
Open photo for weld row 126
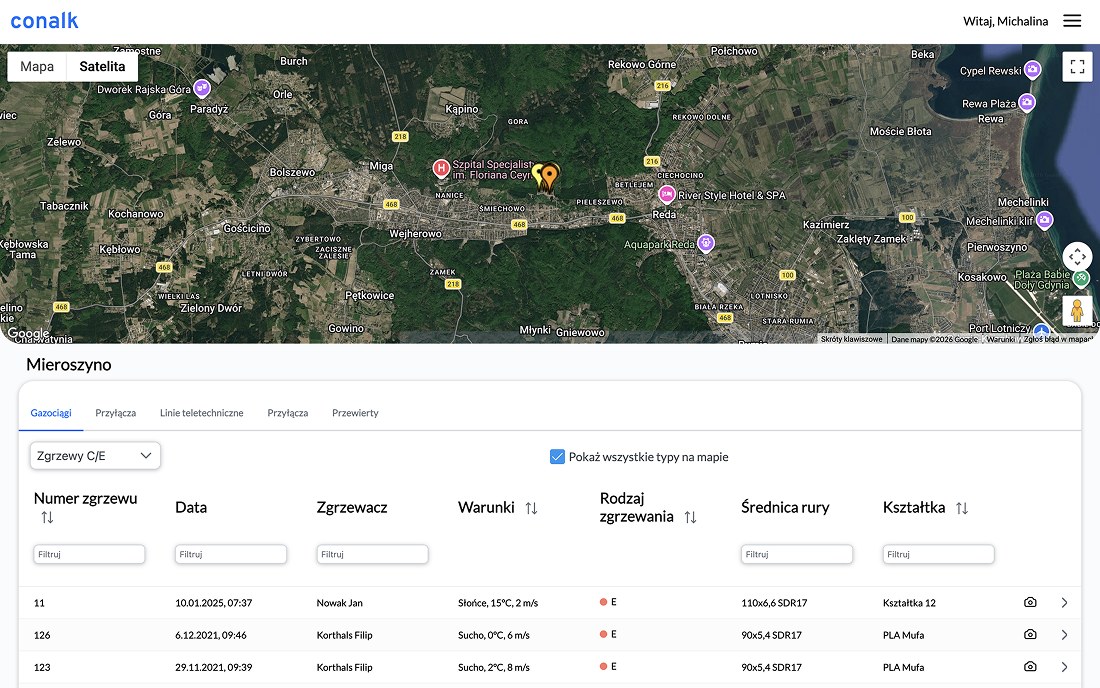click(1030, 635)
